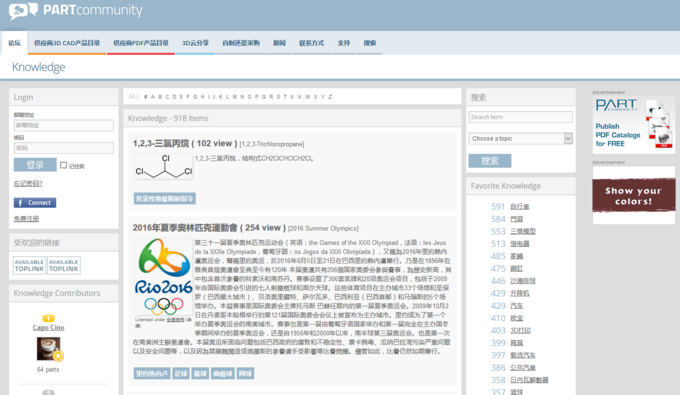Focus the password input field
Screen dimensions: 680x395
point(64,148)
